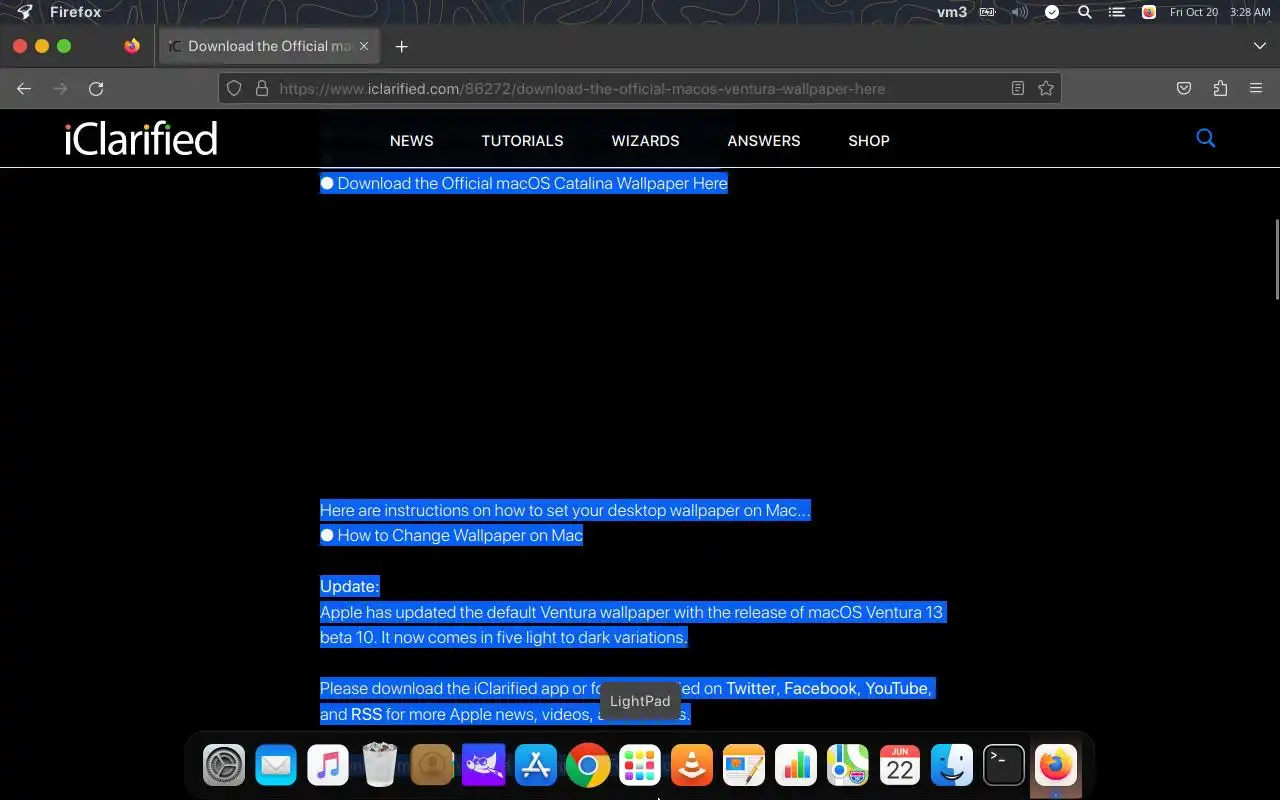This screenshot has width=1280, height=800.
Task: Click the launcher icon in top-left corner
Action: click(25, 12)
